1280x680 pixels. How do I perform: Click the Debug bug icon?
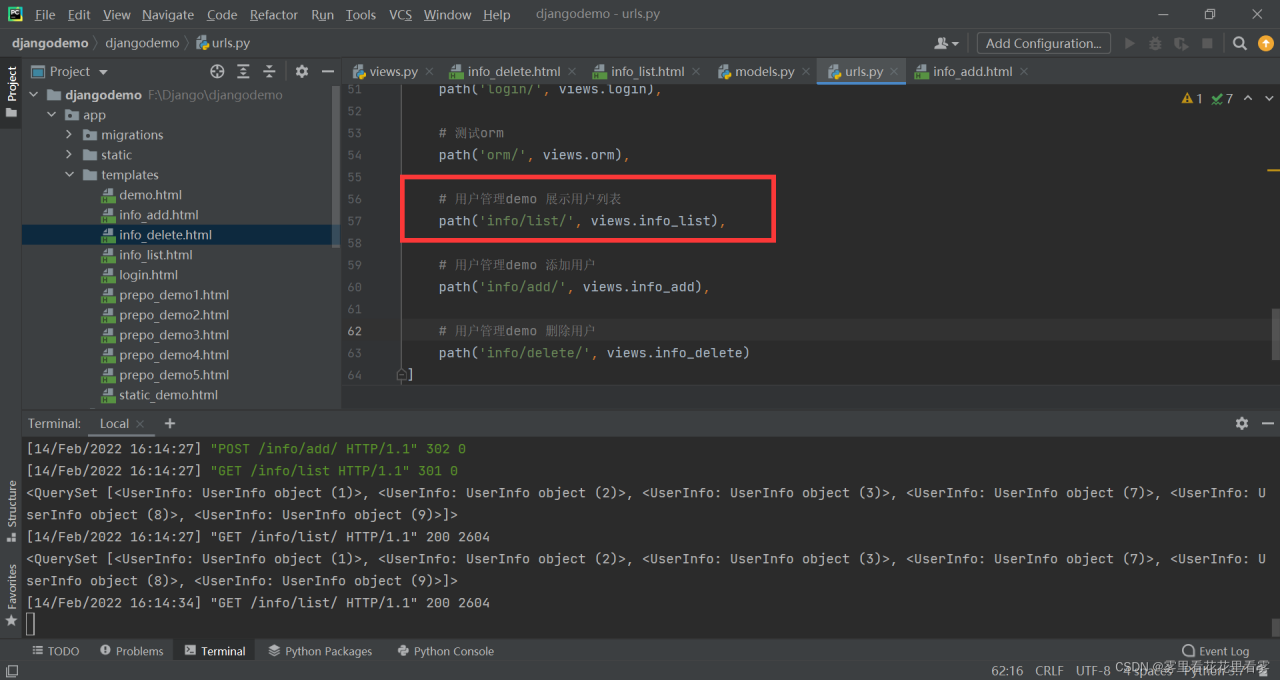coord(1155,43)
